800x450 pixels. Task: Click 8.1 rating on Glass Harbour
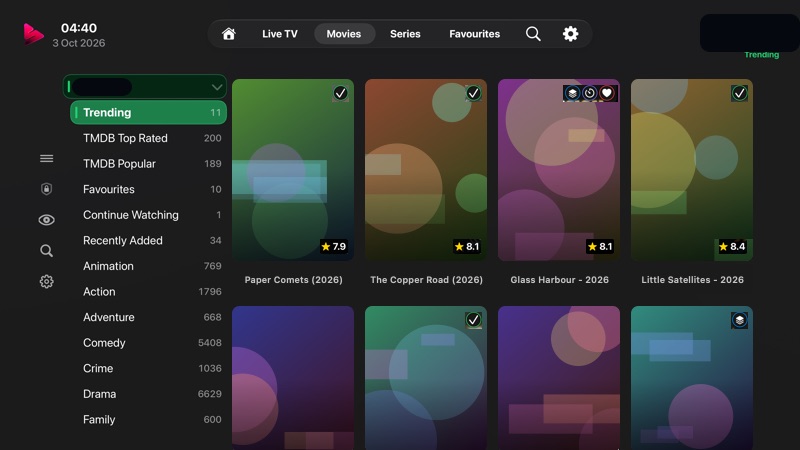click(600, 247)
